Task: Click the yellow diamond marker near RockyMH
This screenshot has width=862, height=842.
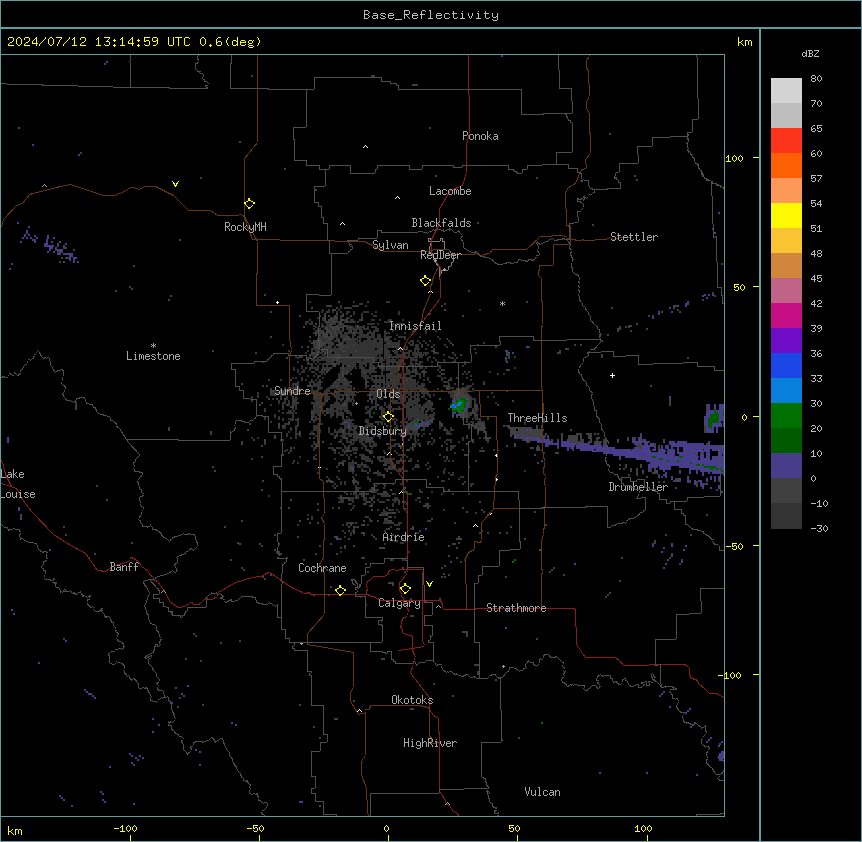Action: (249, 204)
